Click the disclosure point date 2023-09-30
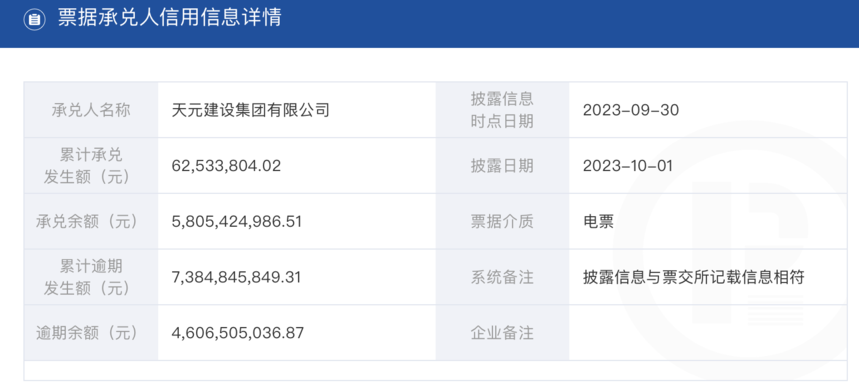Screen dimensions: 859x390 (x=631, y=110)
